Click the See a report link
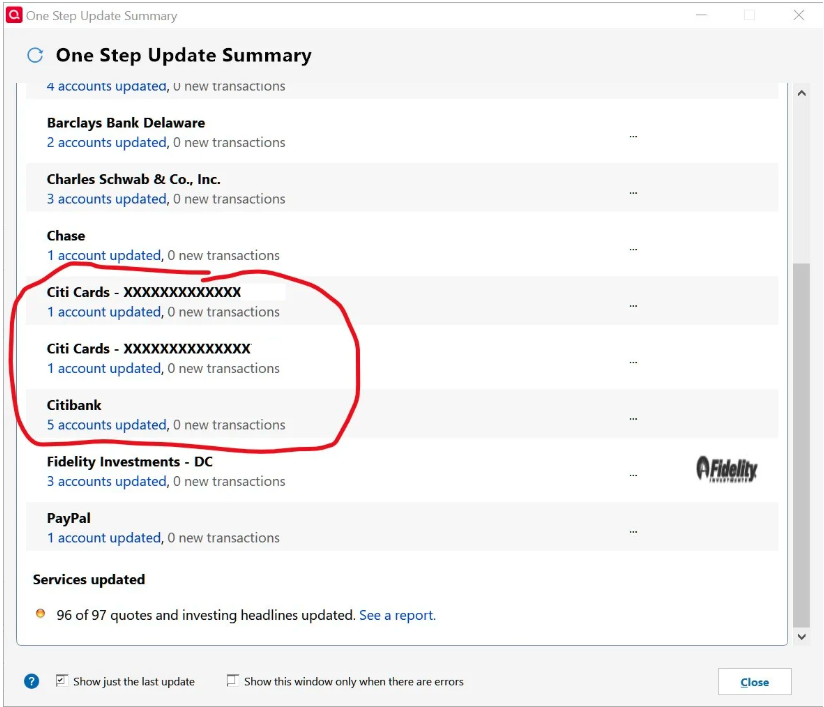 coord(397,615)
